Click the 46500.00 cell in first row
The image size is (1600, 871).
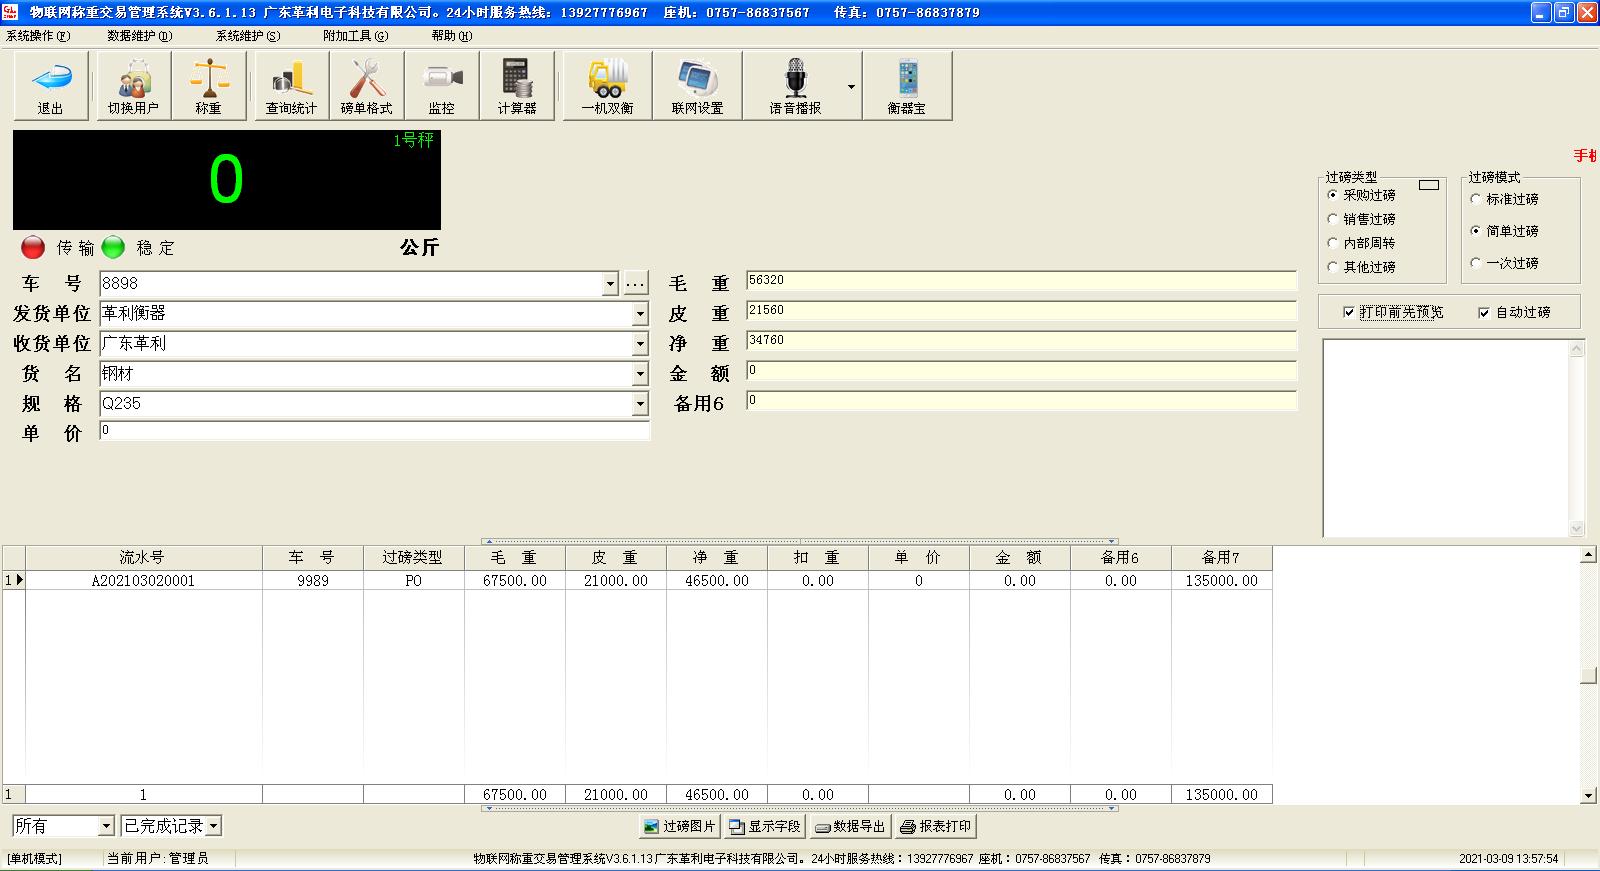tap(716, 581)
